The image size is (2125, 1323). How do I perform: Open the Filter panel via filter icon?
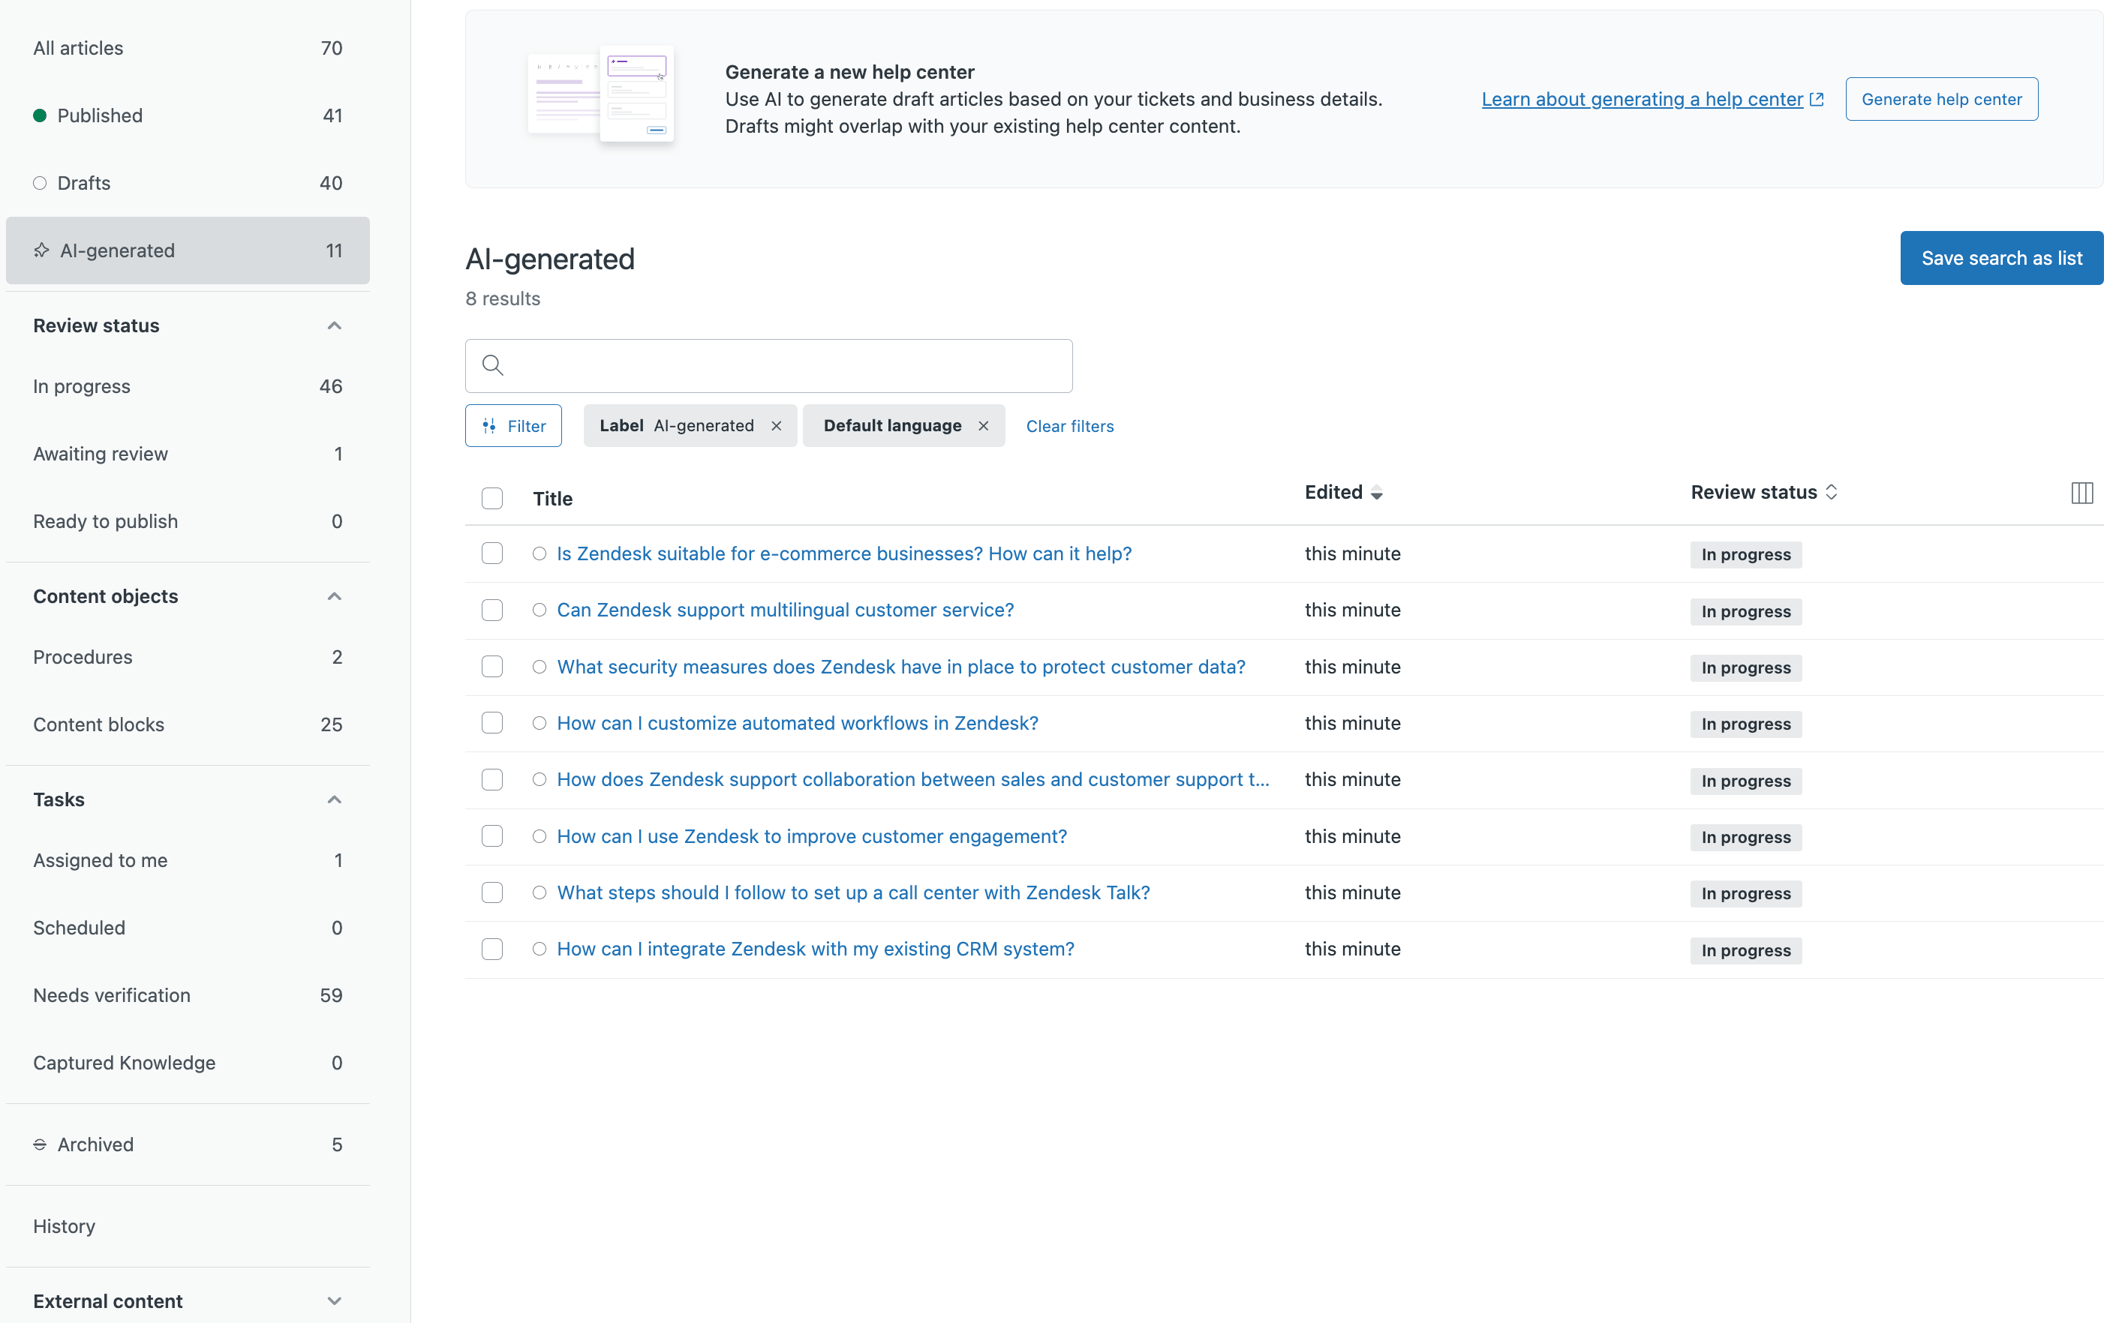489,425
